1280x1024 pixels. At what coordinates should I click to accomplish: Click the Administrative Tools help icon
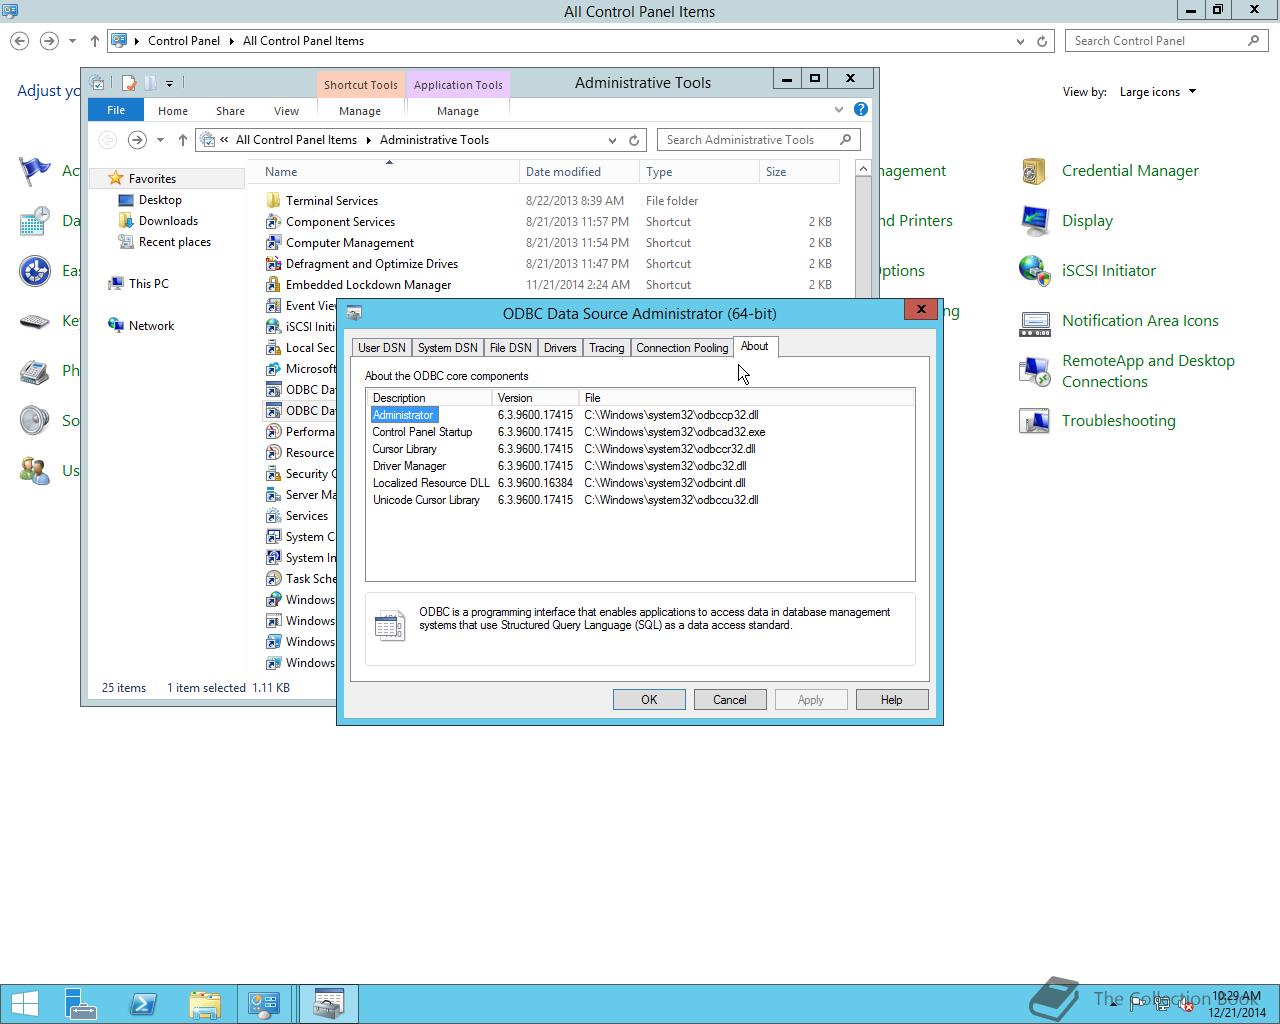[860, 109]
